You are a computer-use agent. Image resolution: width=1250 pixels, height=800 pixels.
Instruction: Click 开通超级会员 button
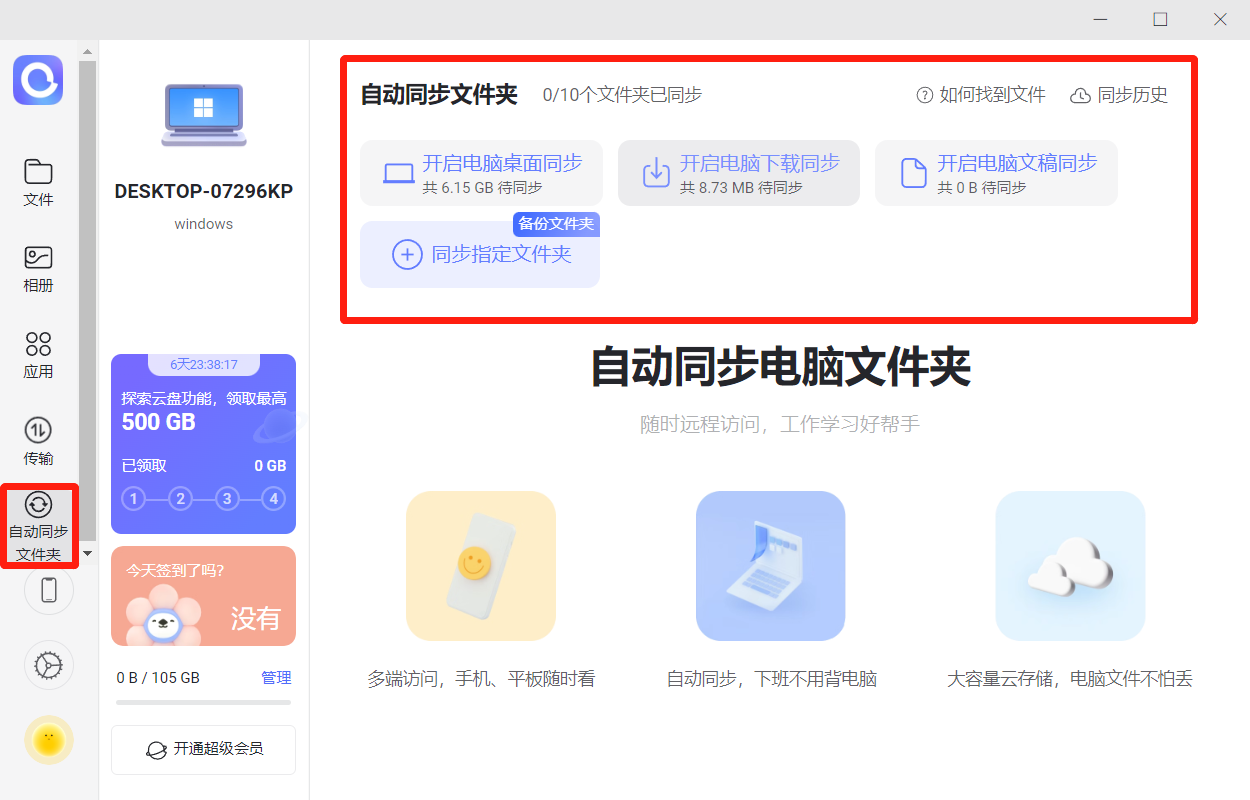pos(204,749)
